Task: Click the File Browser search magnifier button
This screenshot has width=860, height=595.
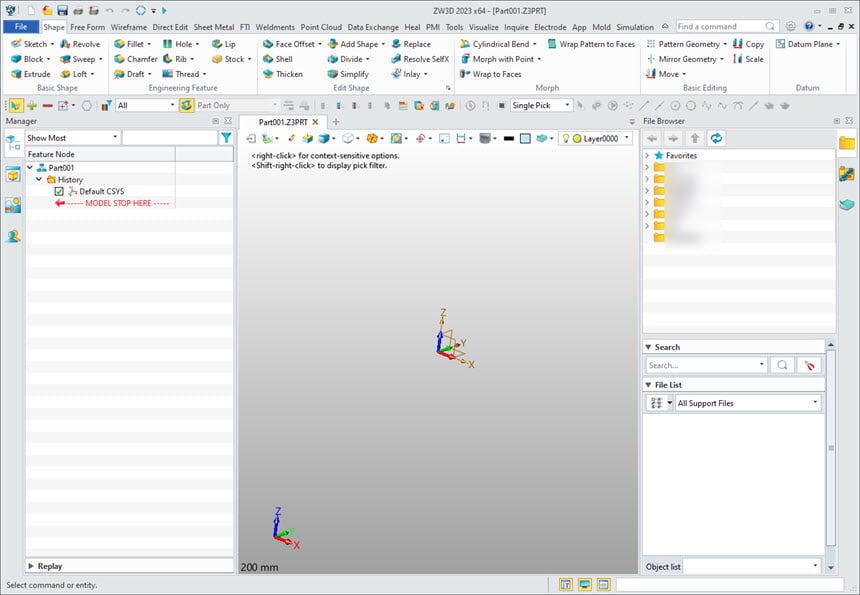Action: tap(782, 365)
